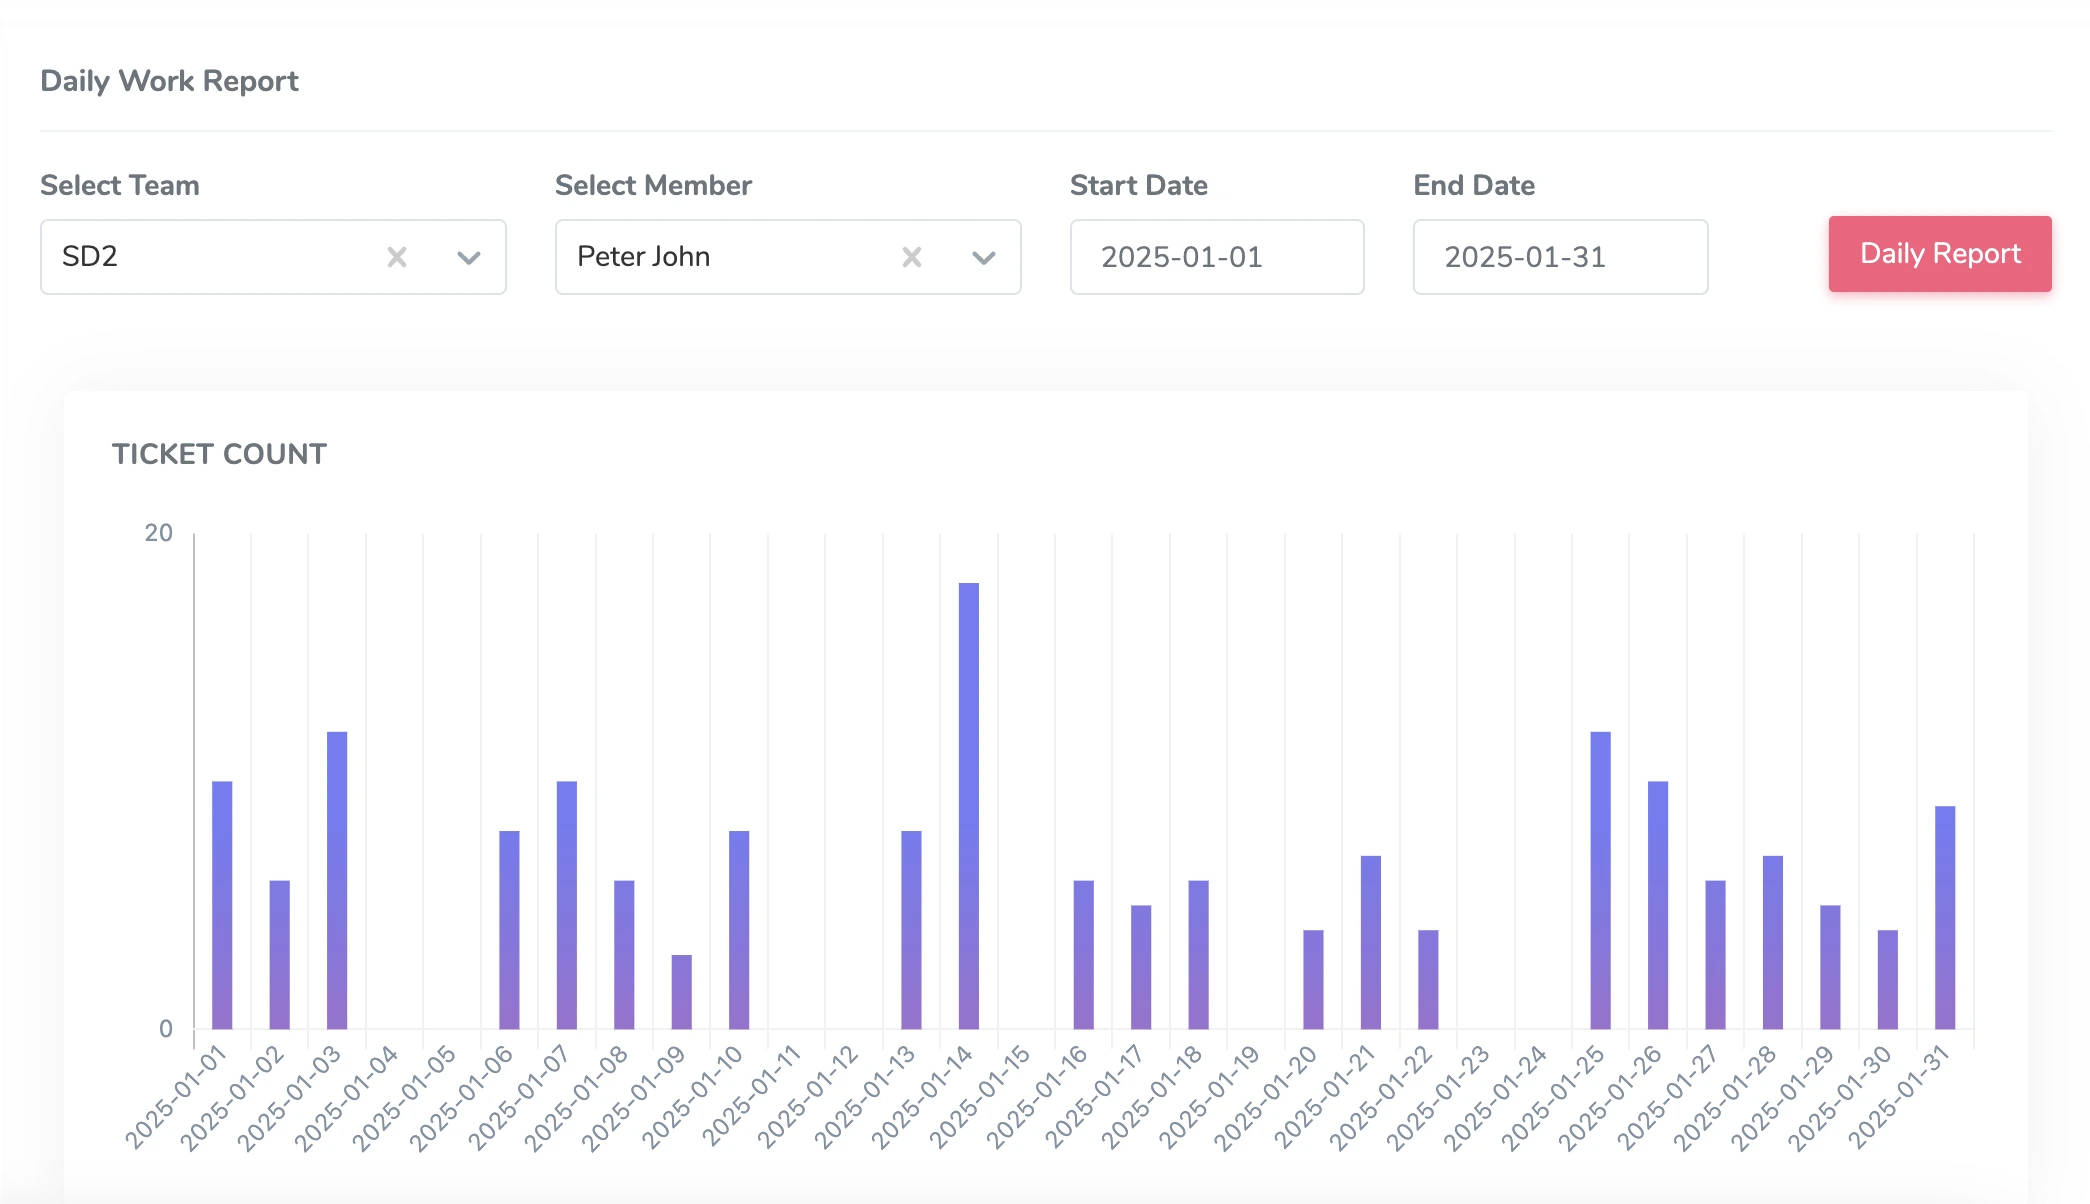Select the bar for 2025-01-29
This screenshot has height=1204, width=2090.
(1830, 967)
